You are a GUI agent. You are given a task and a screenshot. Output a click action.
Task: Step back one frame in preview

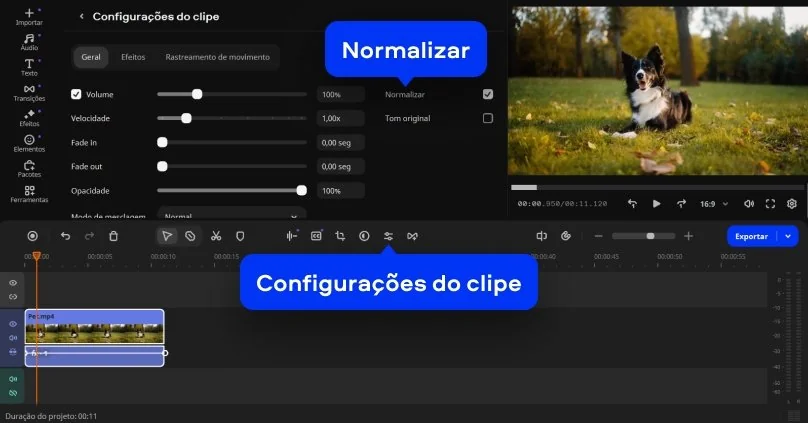click(x=632, y=204)
